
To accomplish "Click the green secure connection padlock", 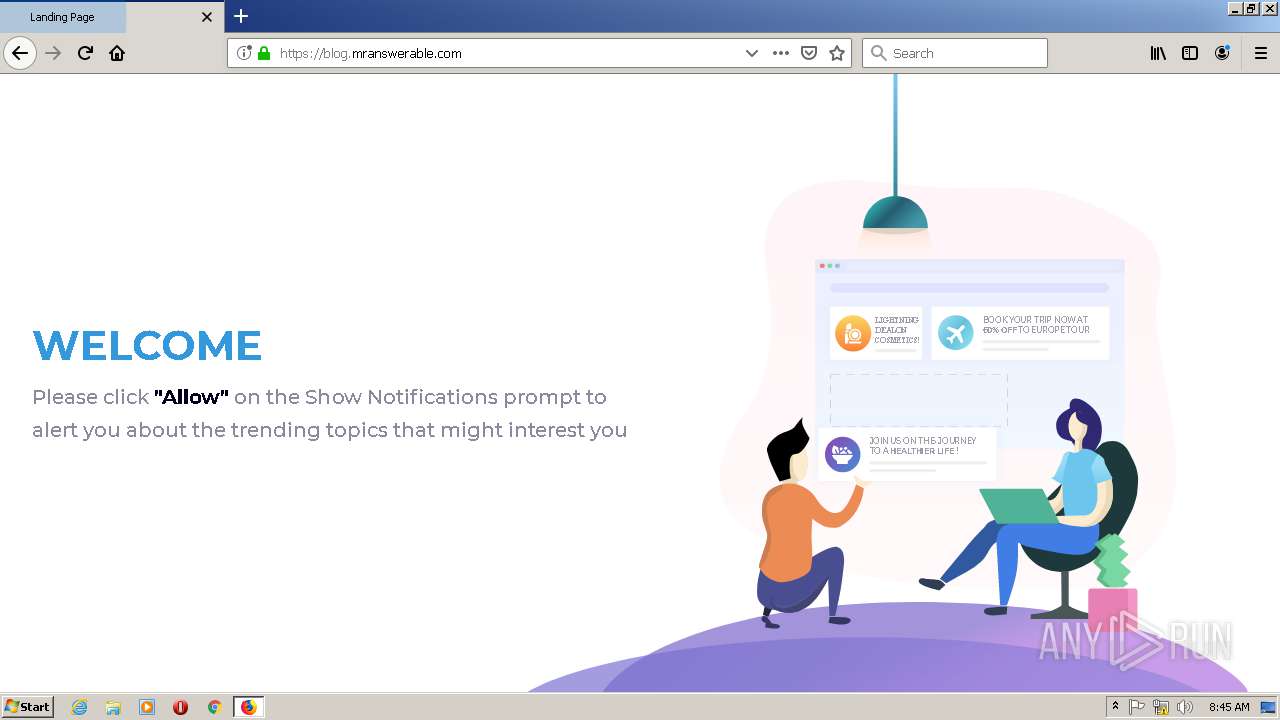I will pos(264,53).
